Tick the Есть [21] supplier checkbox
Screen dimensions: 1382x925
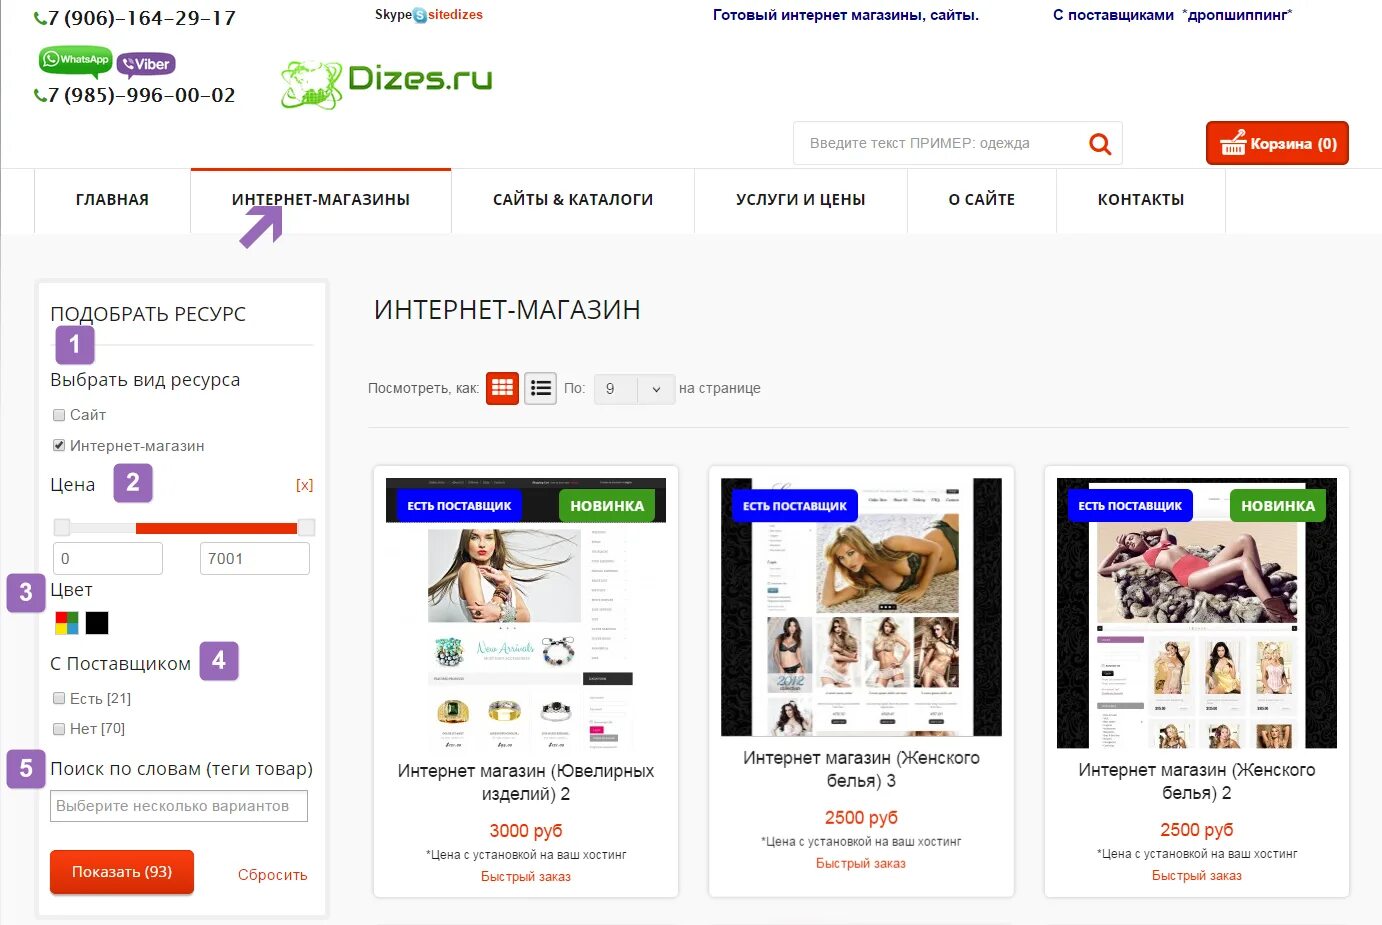(x=59, y=699)
